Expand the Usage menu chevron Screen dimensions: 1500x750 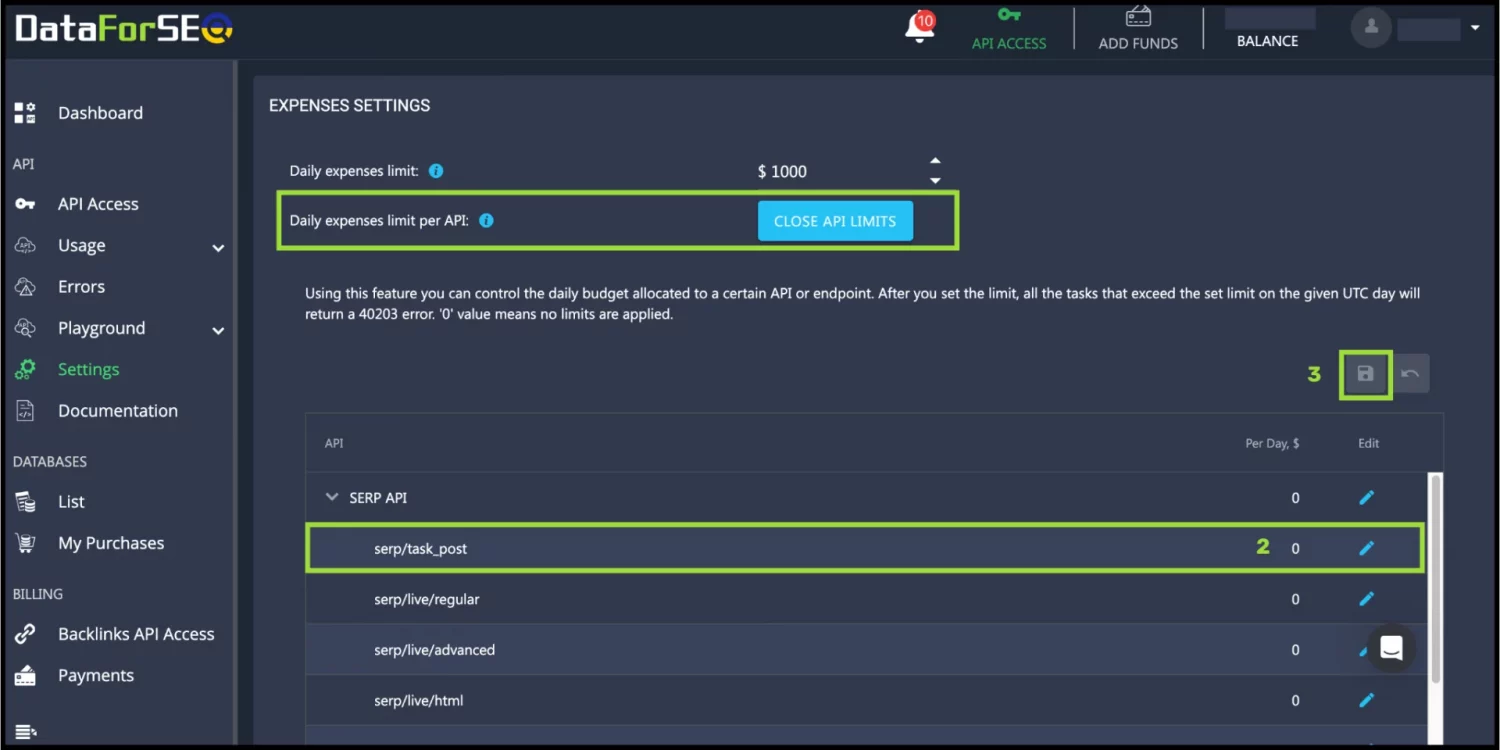[218, 248]
